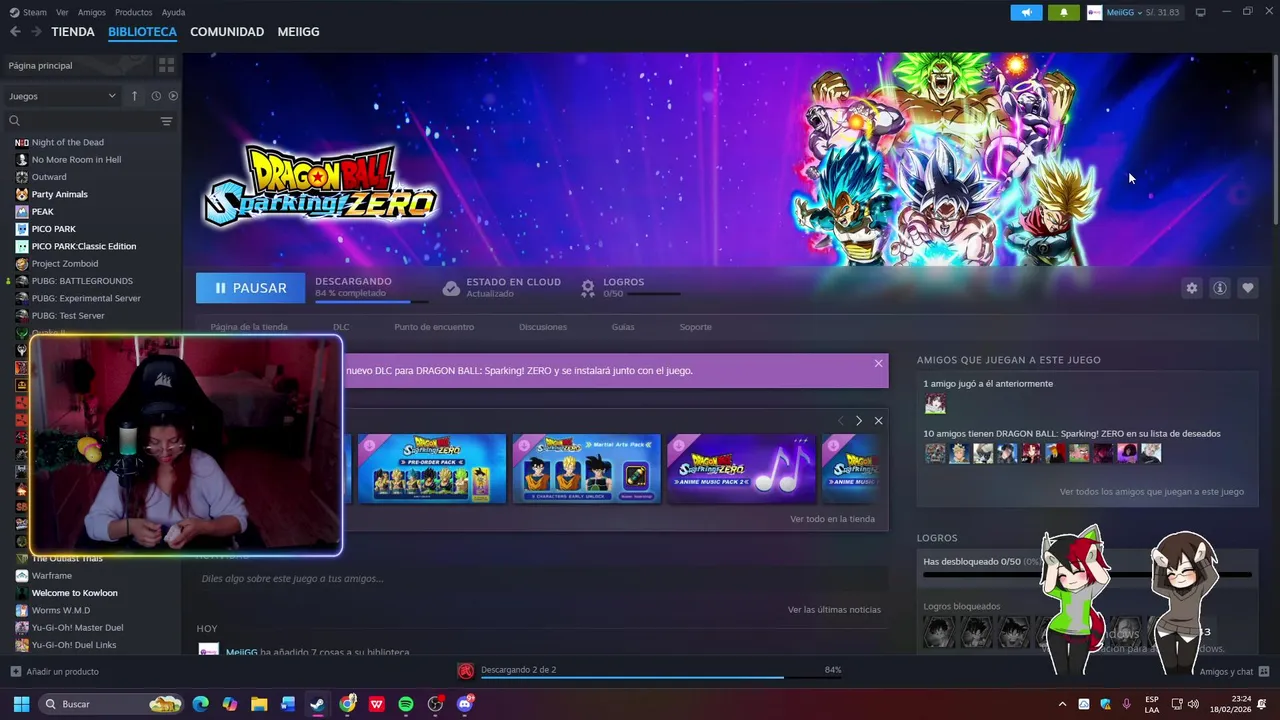The width and height of the screenshot is (1280, 720).
Task: Switch library to grid view icon
Action: click(166, 65)
